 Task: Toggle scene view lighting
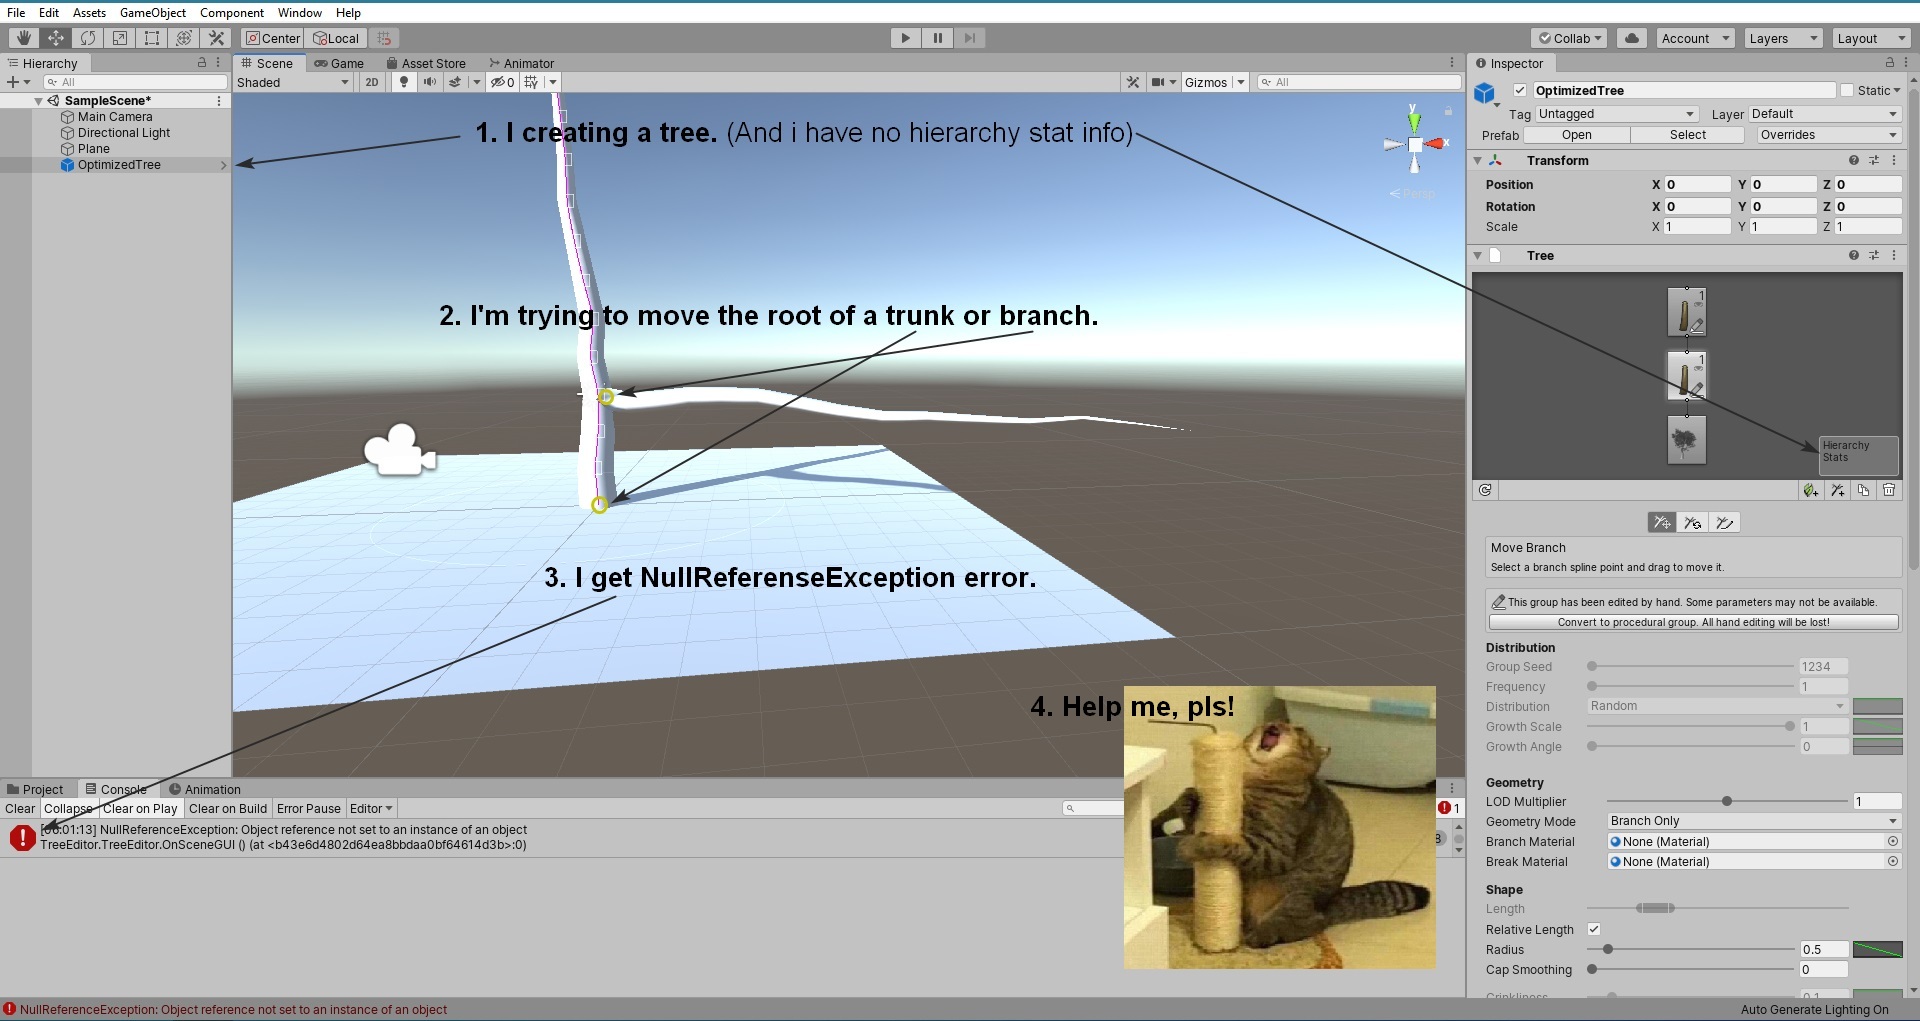pyautogui.click(x=403, y=82)
